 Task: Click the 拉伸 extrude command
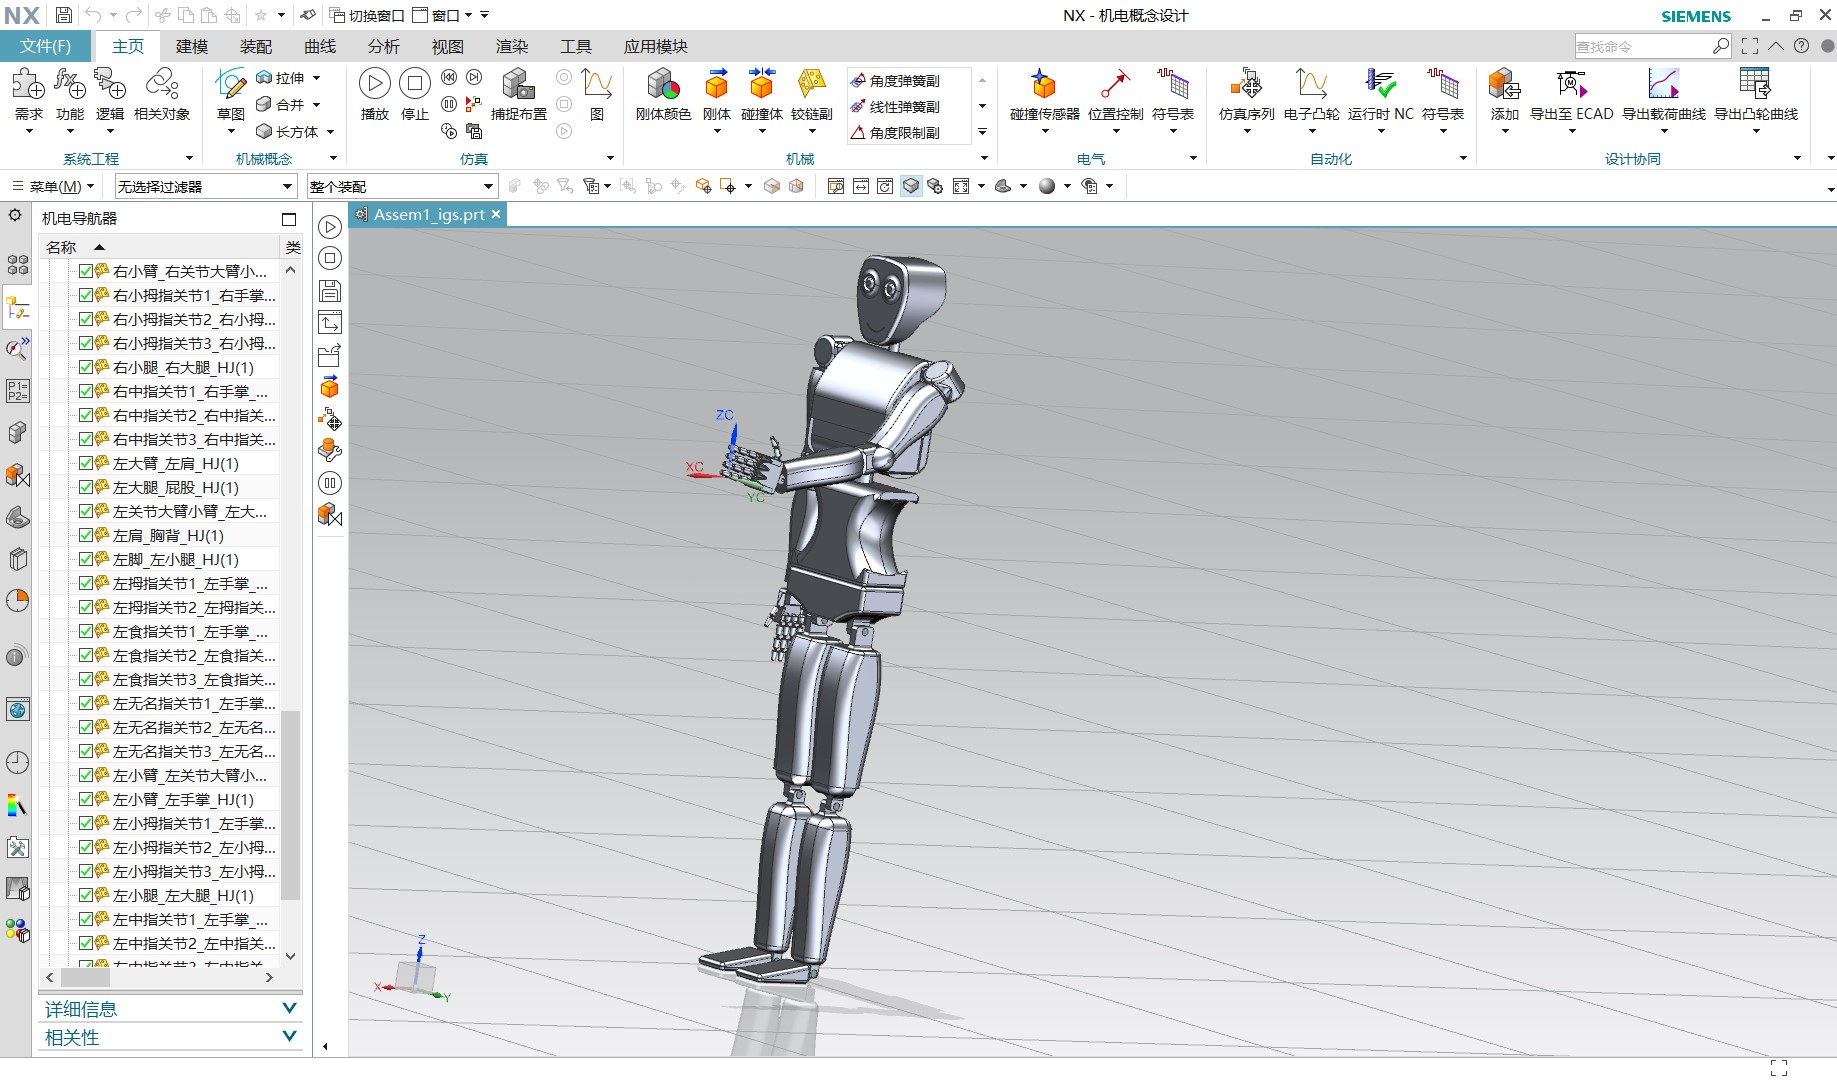point(280,78)
